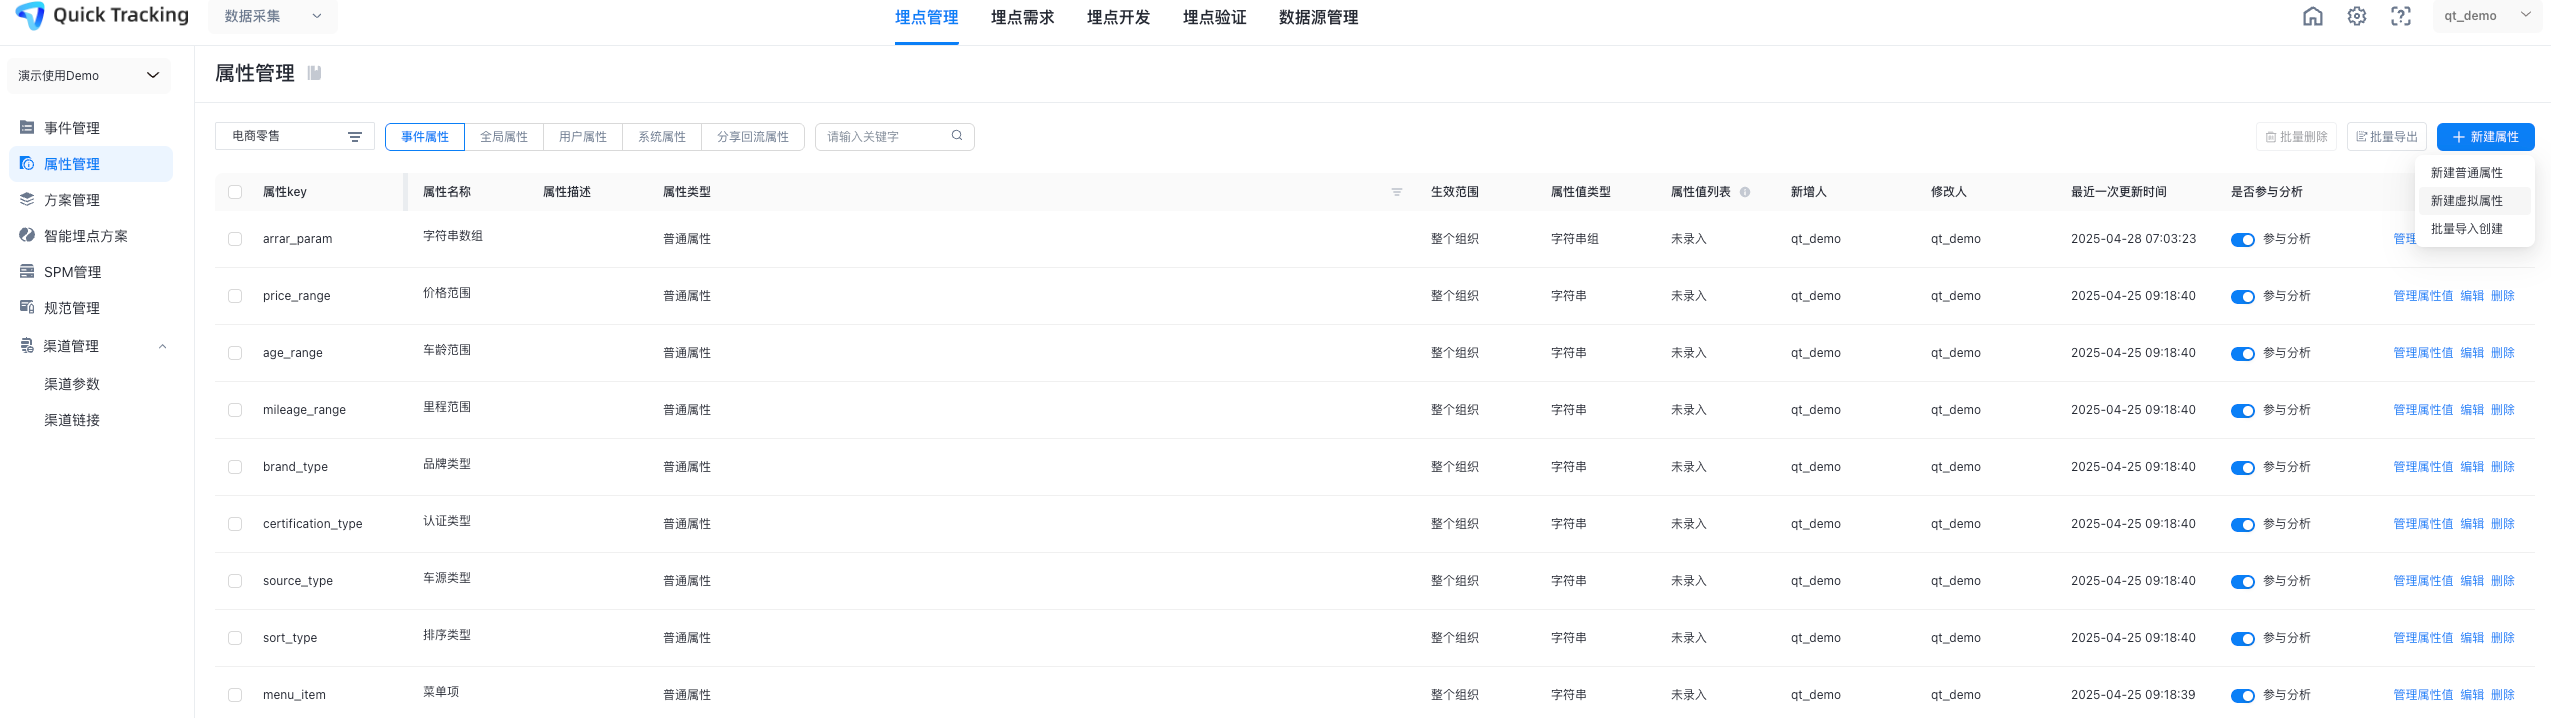
Task: Select the 事件属性 tab
Action: (x=425, y=136)
